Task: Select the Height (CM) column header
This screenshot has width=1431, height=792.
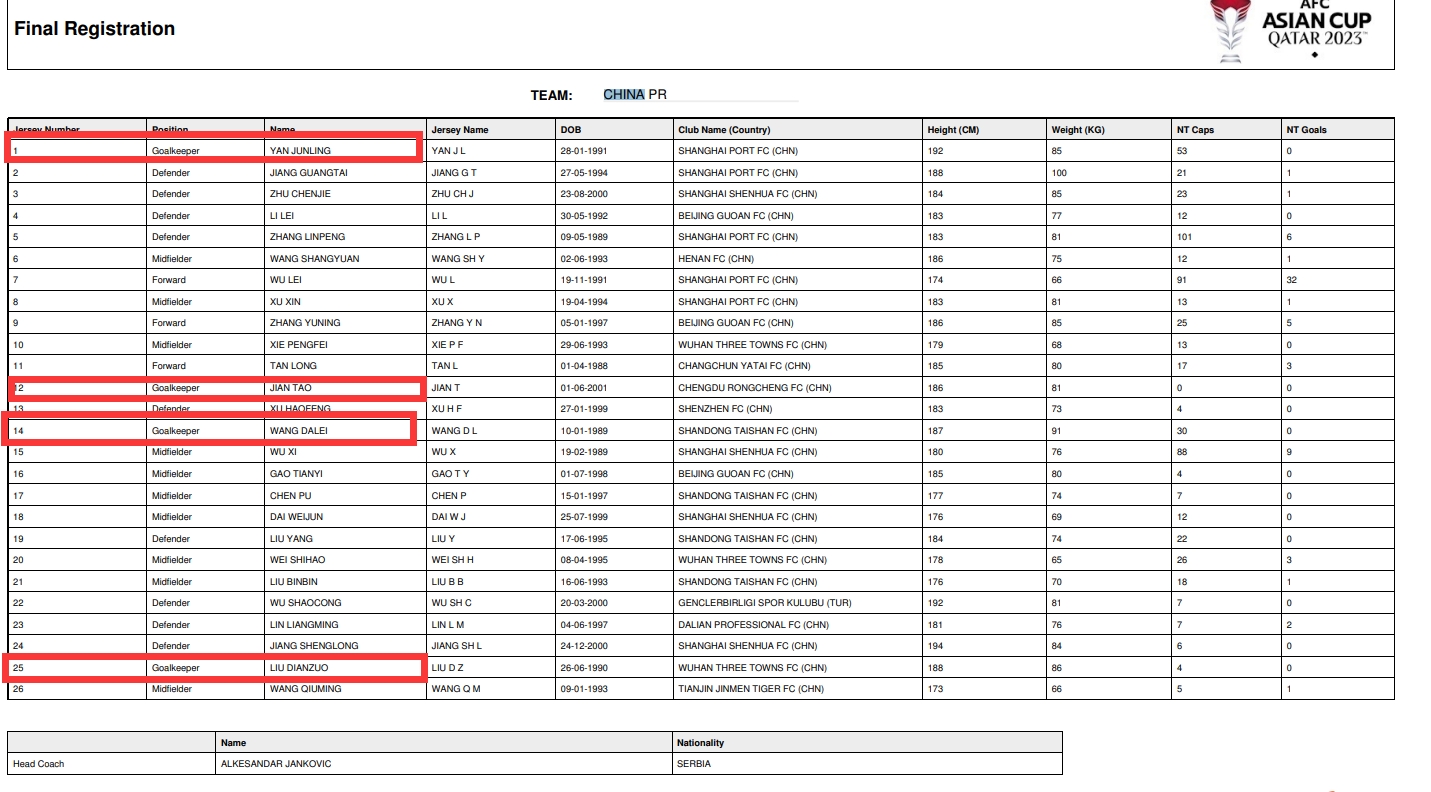Action: pos(953,130)
